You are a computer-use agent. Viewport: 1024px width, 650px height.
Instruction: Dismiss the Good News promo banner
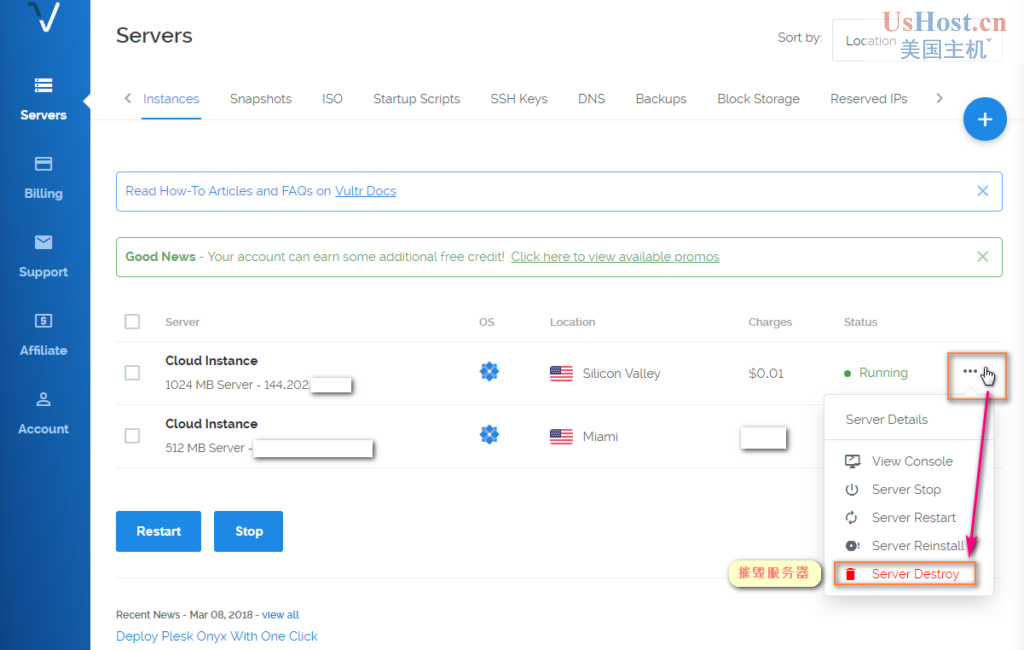pyautogui.click(x=982, y=257)
